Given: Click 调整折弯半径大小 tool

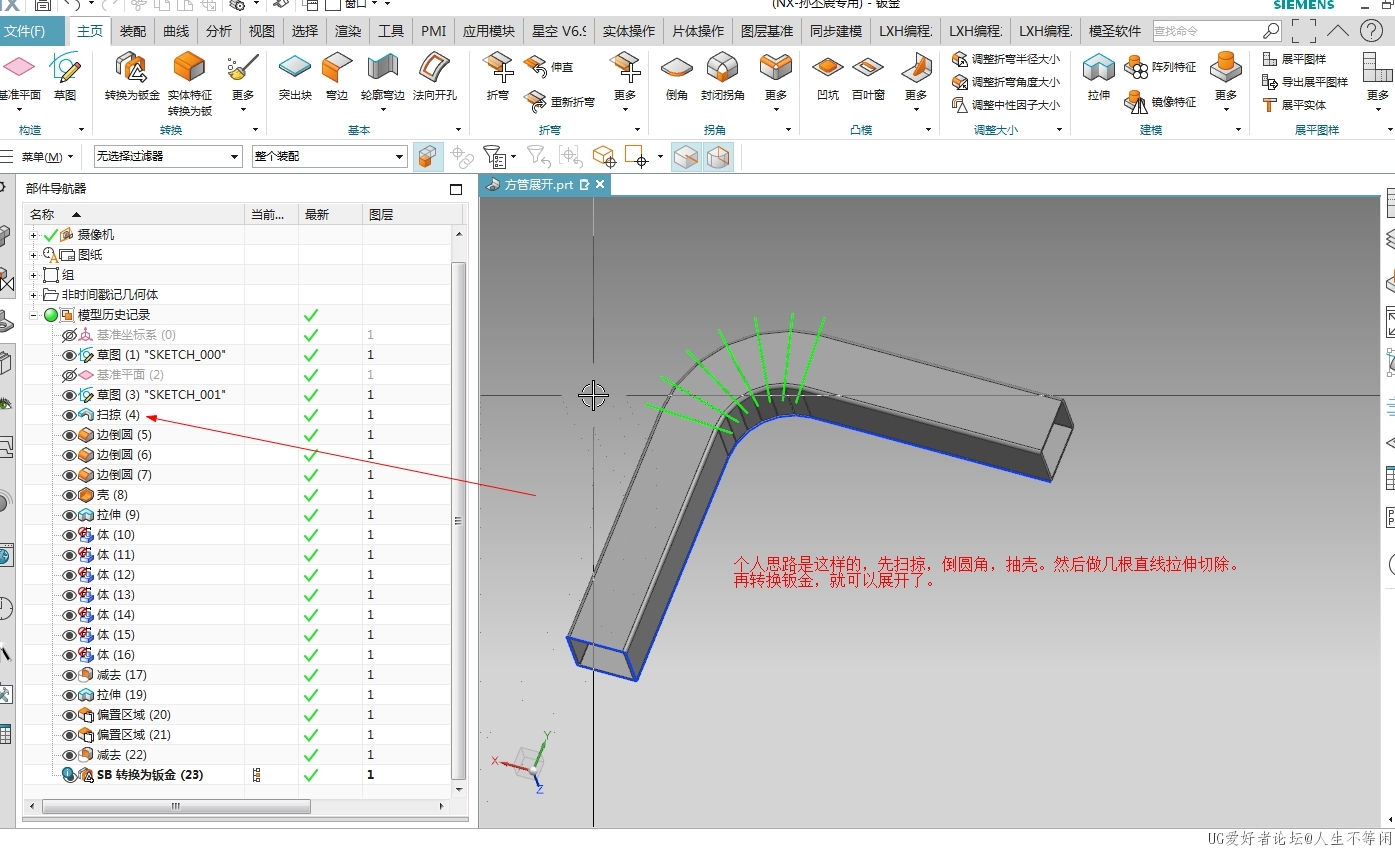Looking at the screenshot, I should [1006, 59].
